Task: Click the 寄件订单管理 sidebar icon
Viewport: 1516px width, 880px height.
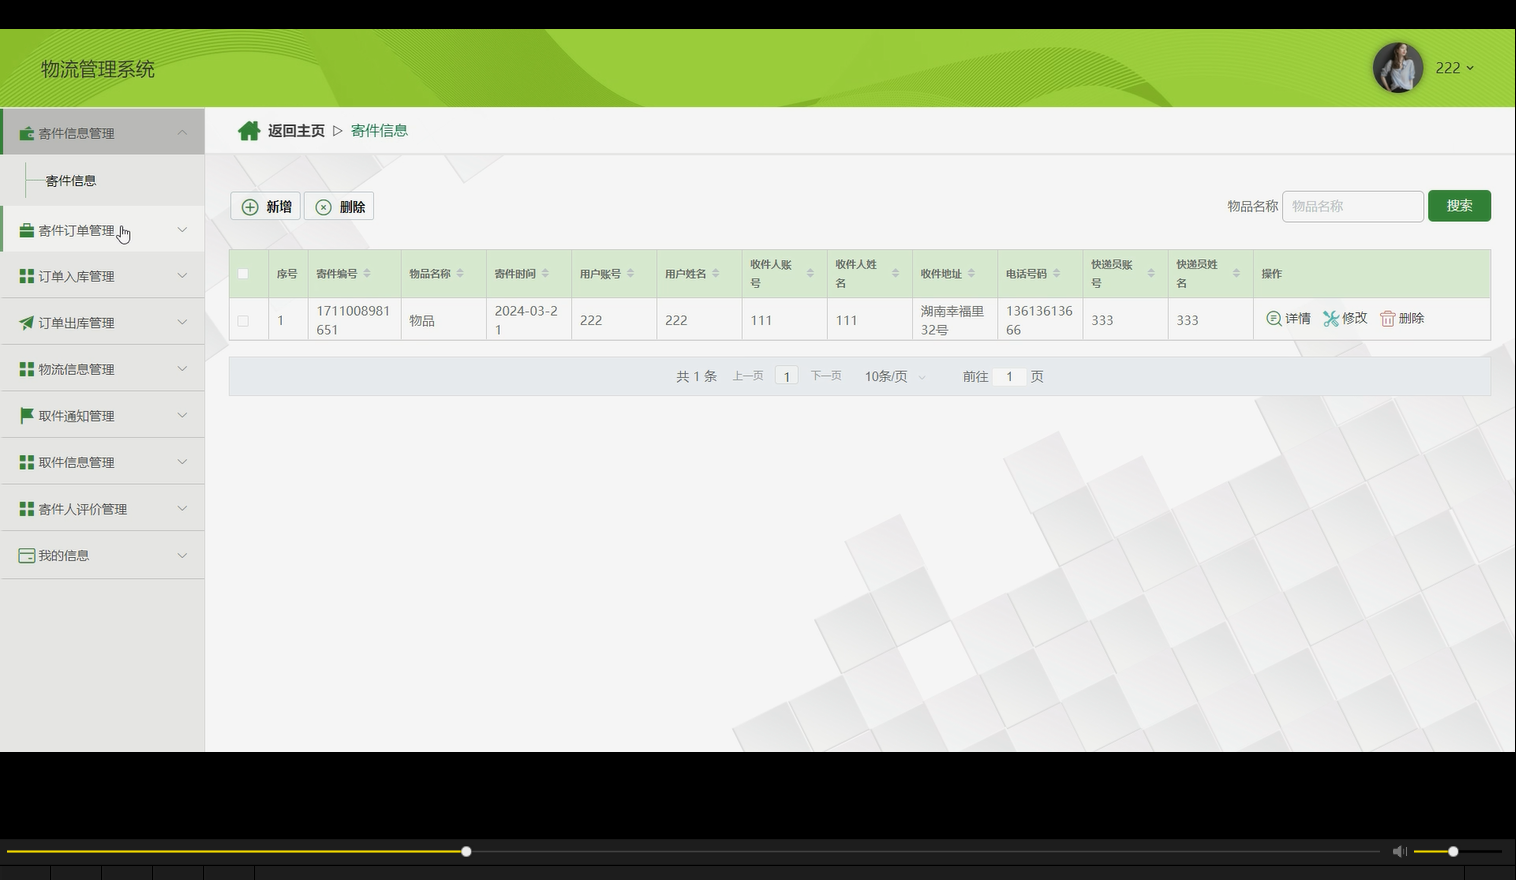Action: [x=27, y=230]
